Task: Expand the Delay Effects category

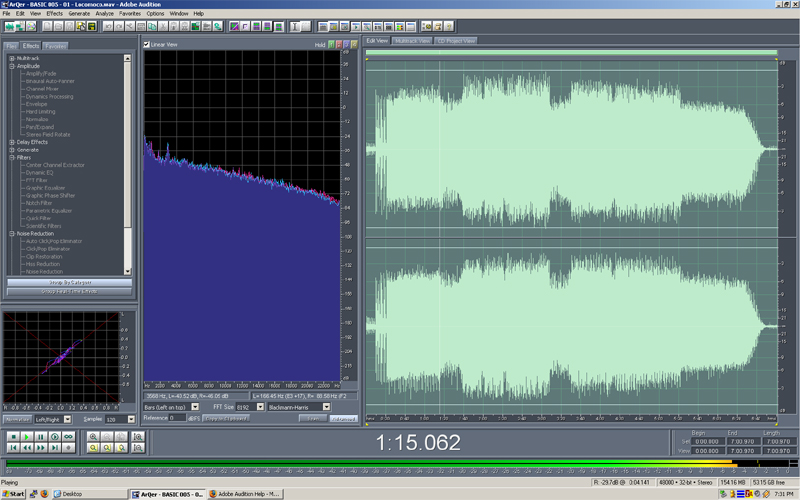Action: [12, 142]
